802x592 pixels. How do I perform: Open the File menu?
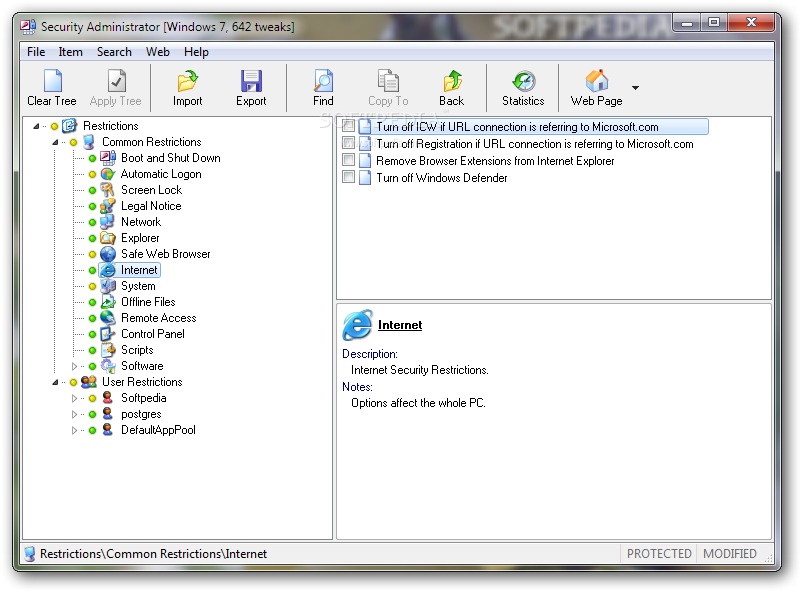(36, 52)
